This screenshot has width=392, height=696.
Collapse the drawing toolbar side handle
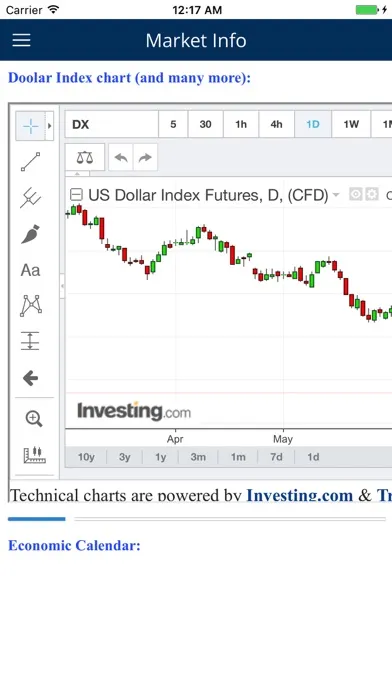62,286
